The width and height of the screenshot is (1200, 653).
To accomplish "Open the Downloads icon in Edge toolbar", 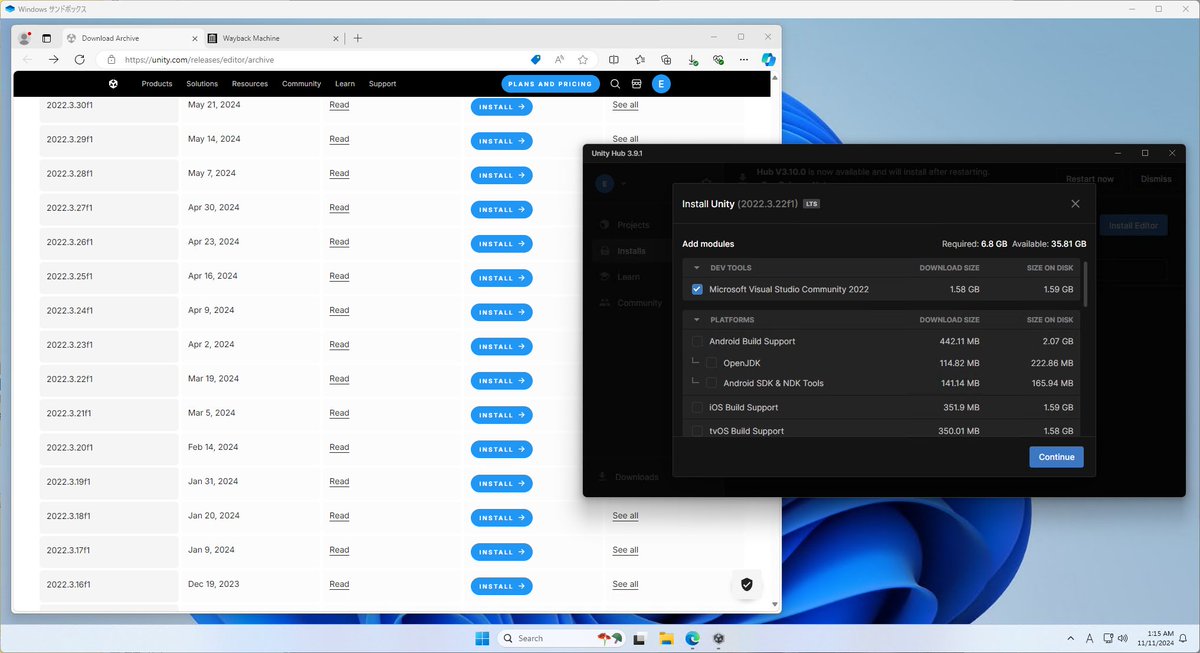I will click(692, 60).
